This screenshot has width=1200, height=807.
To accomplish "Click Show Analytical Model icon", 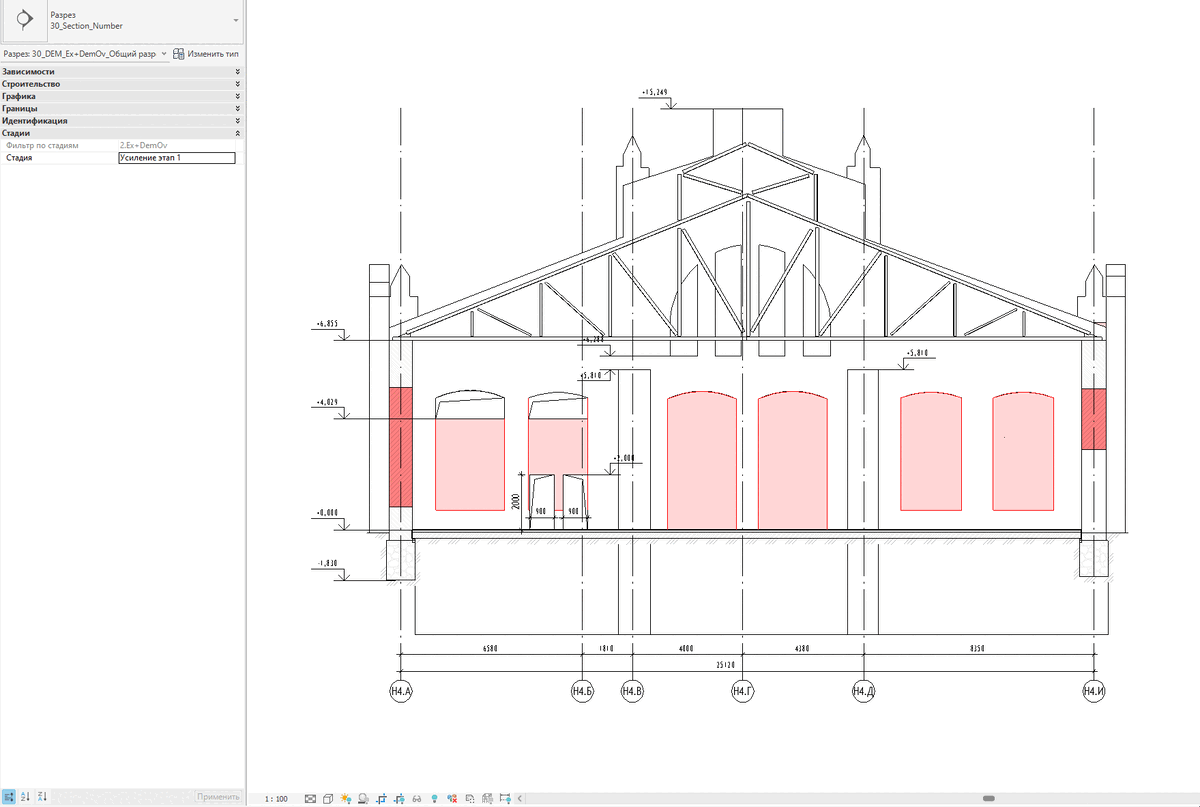I will (487, 799).
